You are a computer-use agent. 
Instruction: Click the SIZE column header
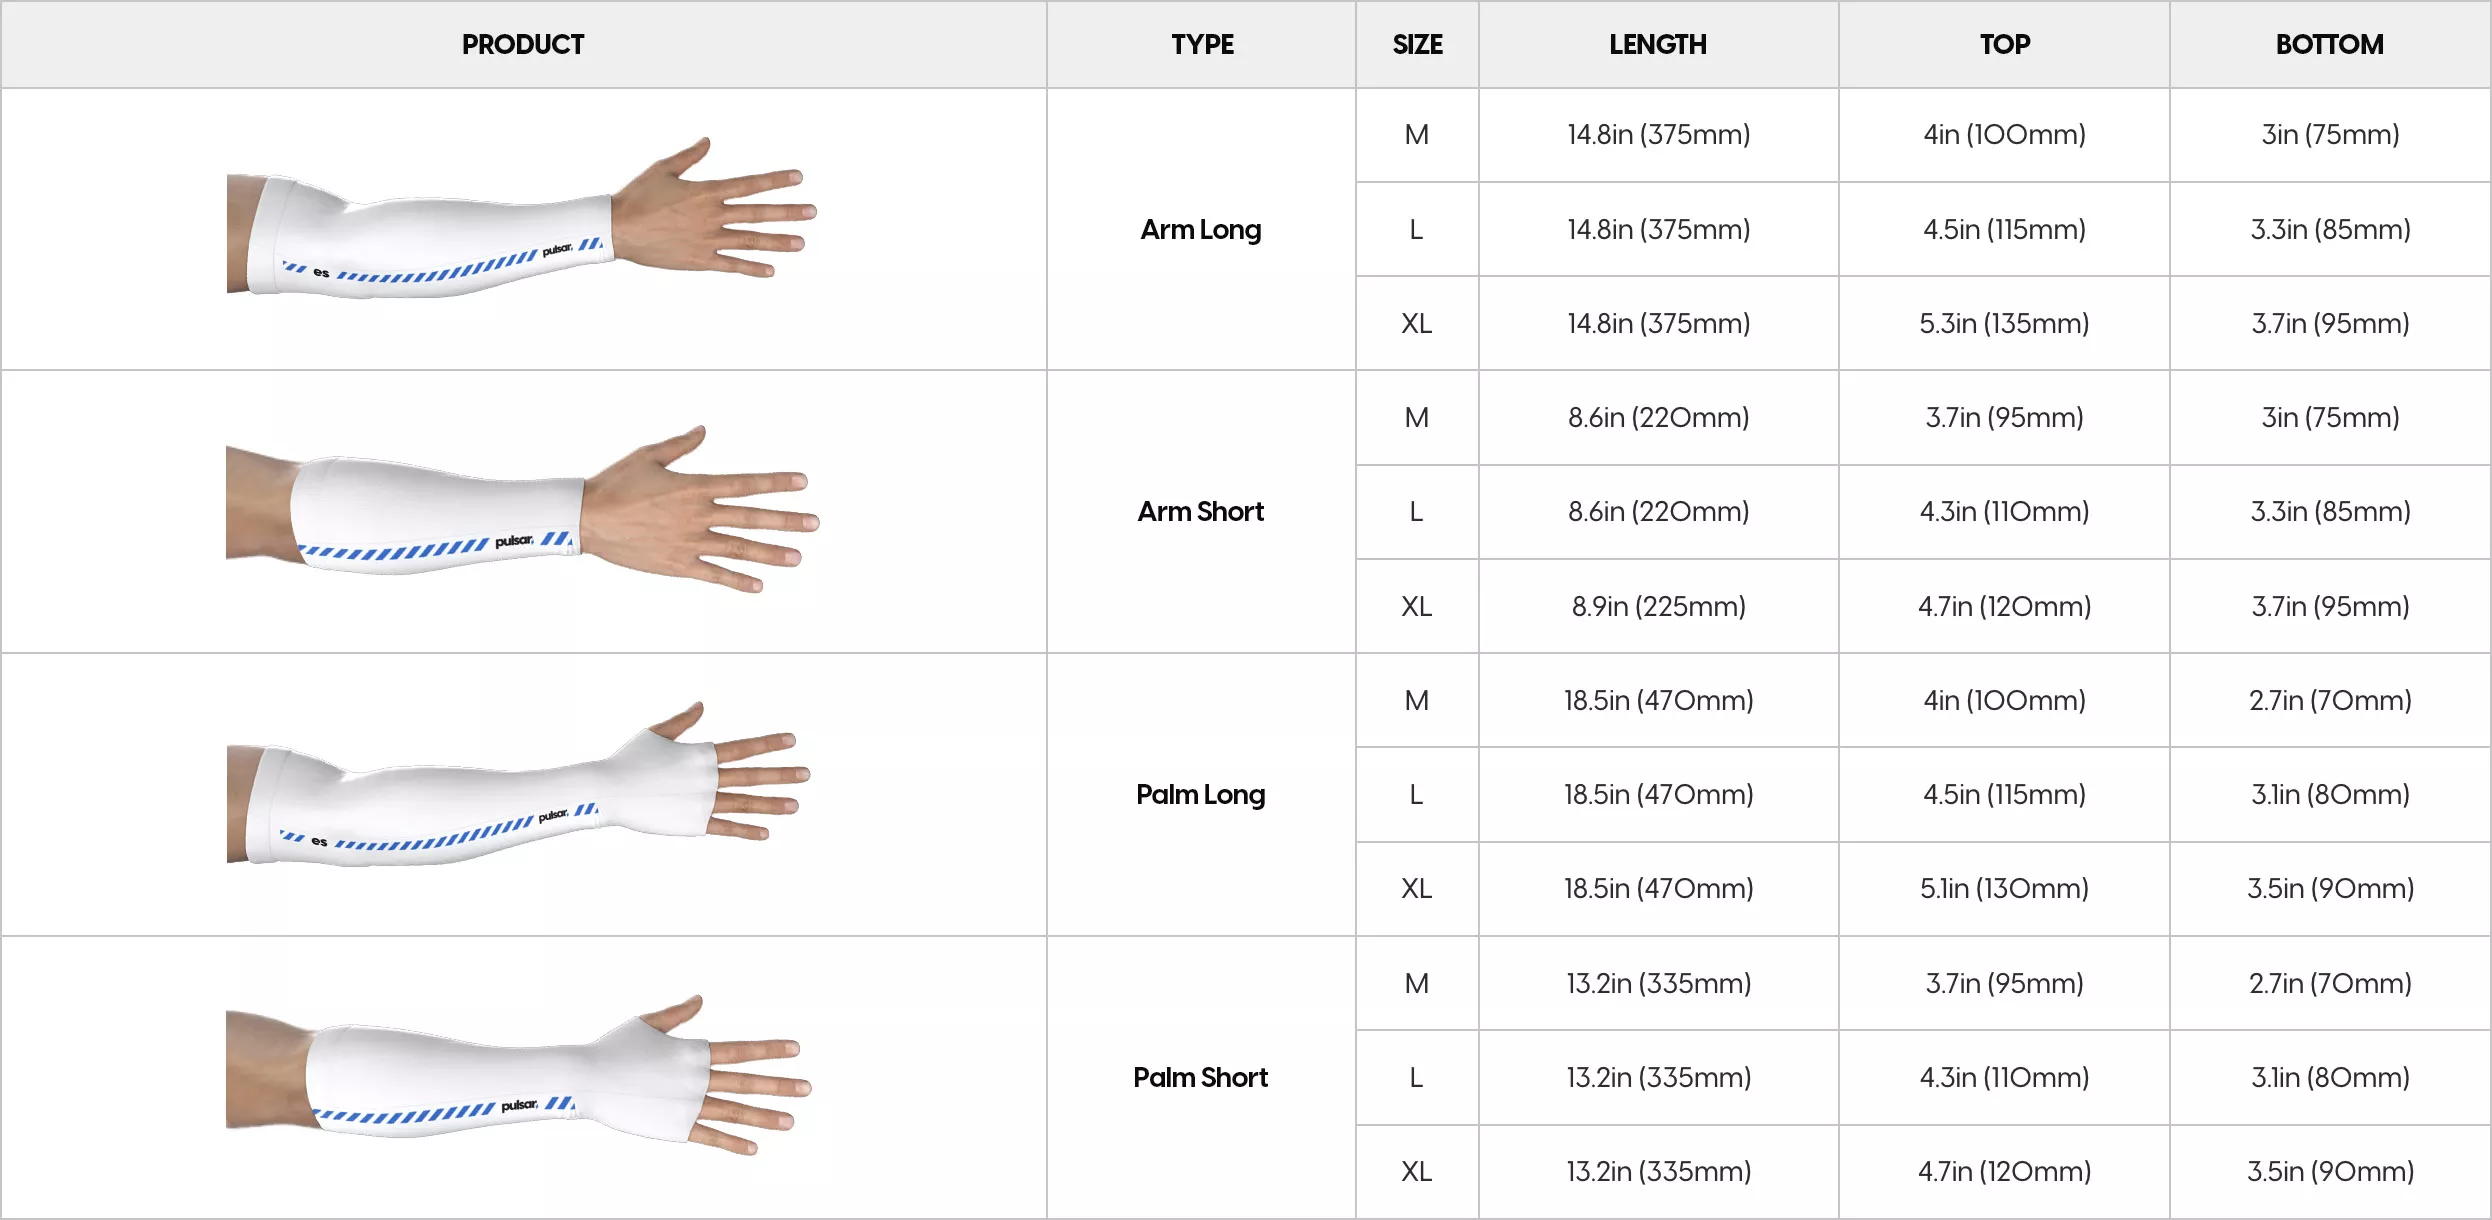1417,44
